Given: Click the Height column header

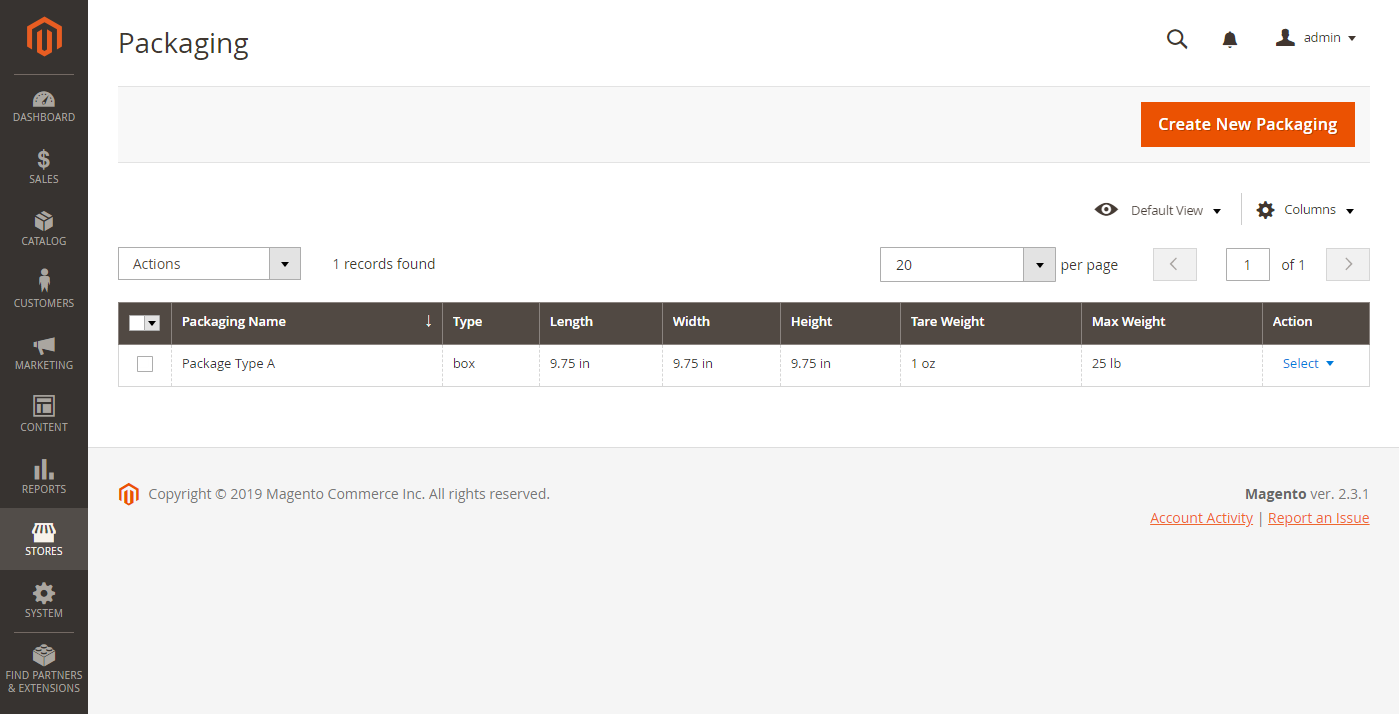Looking at the screenshot, I should click(841, 322).
